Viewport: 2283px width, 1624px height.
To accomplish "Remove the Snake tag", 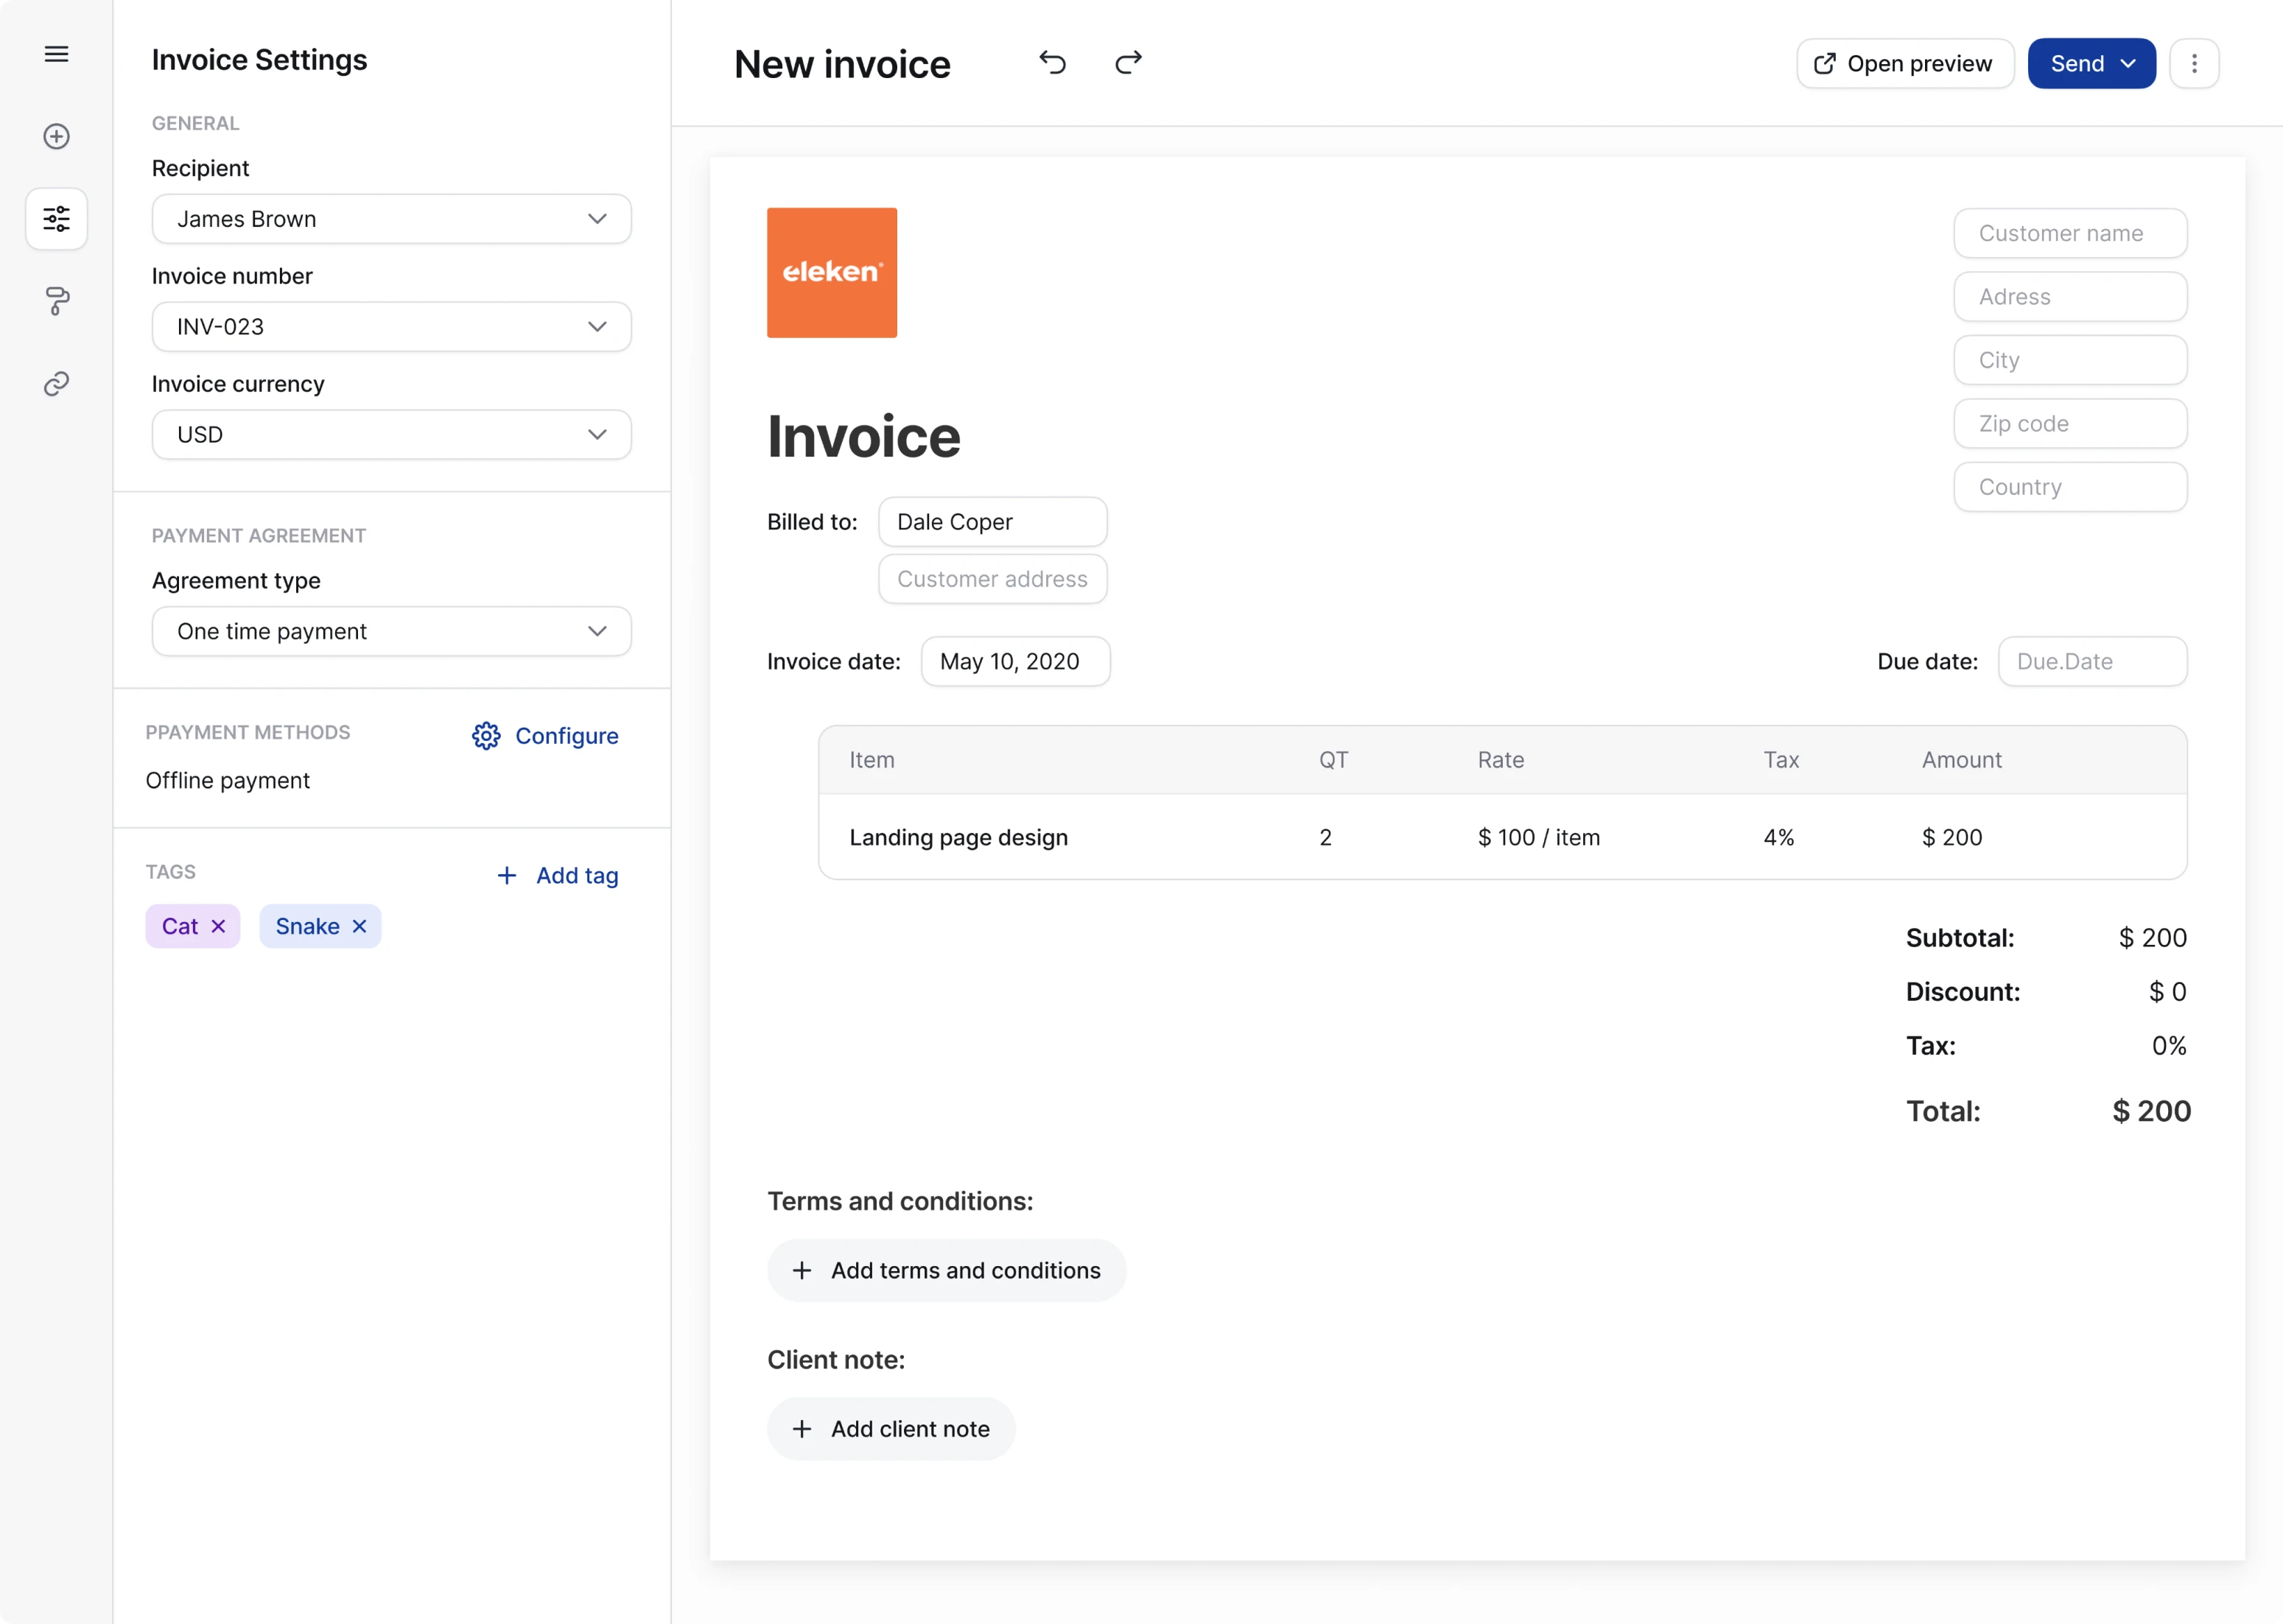I will tap(359, 926).
